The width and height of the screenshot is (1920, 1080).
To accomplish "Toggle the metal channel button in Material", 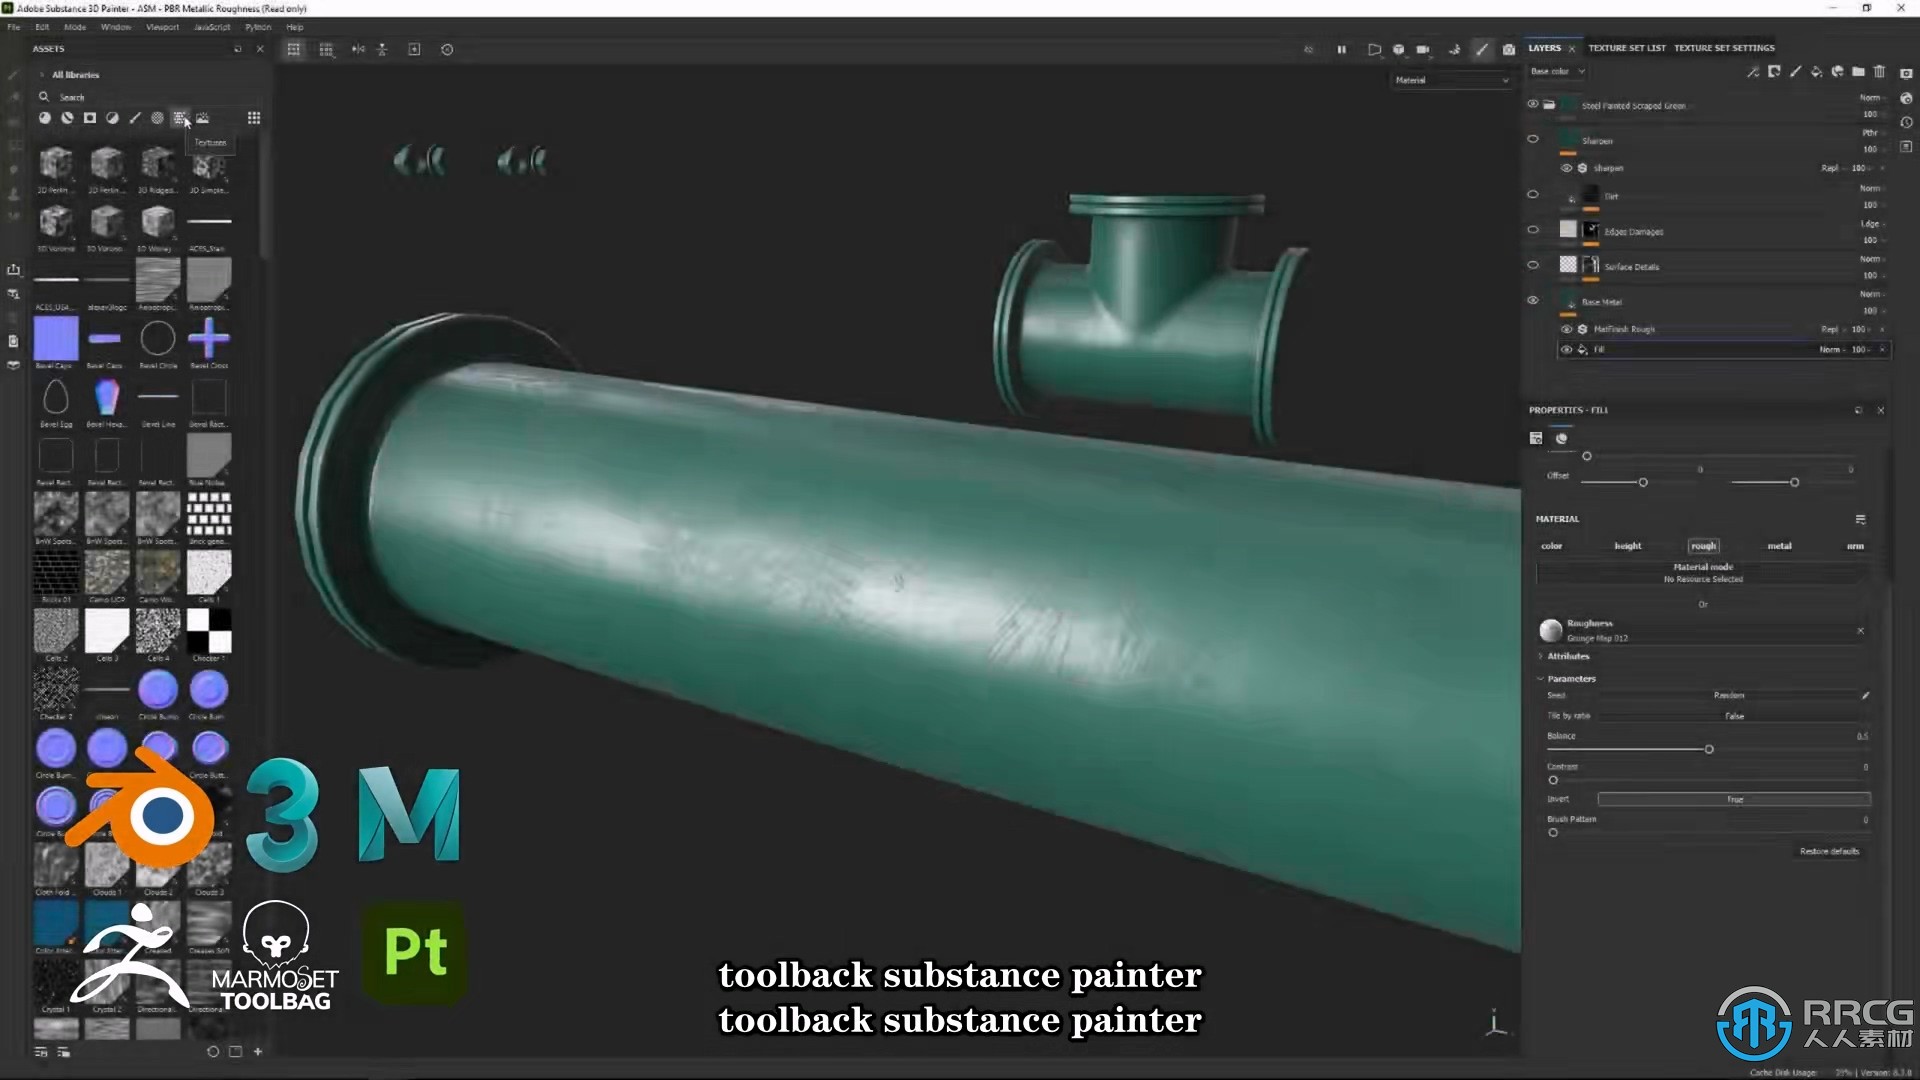I will [1779, 546].
